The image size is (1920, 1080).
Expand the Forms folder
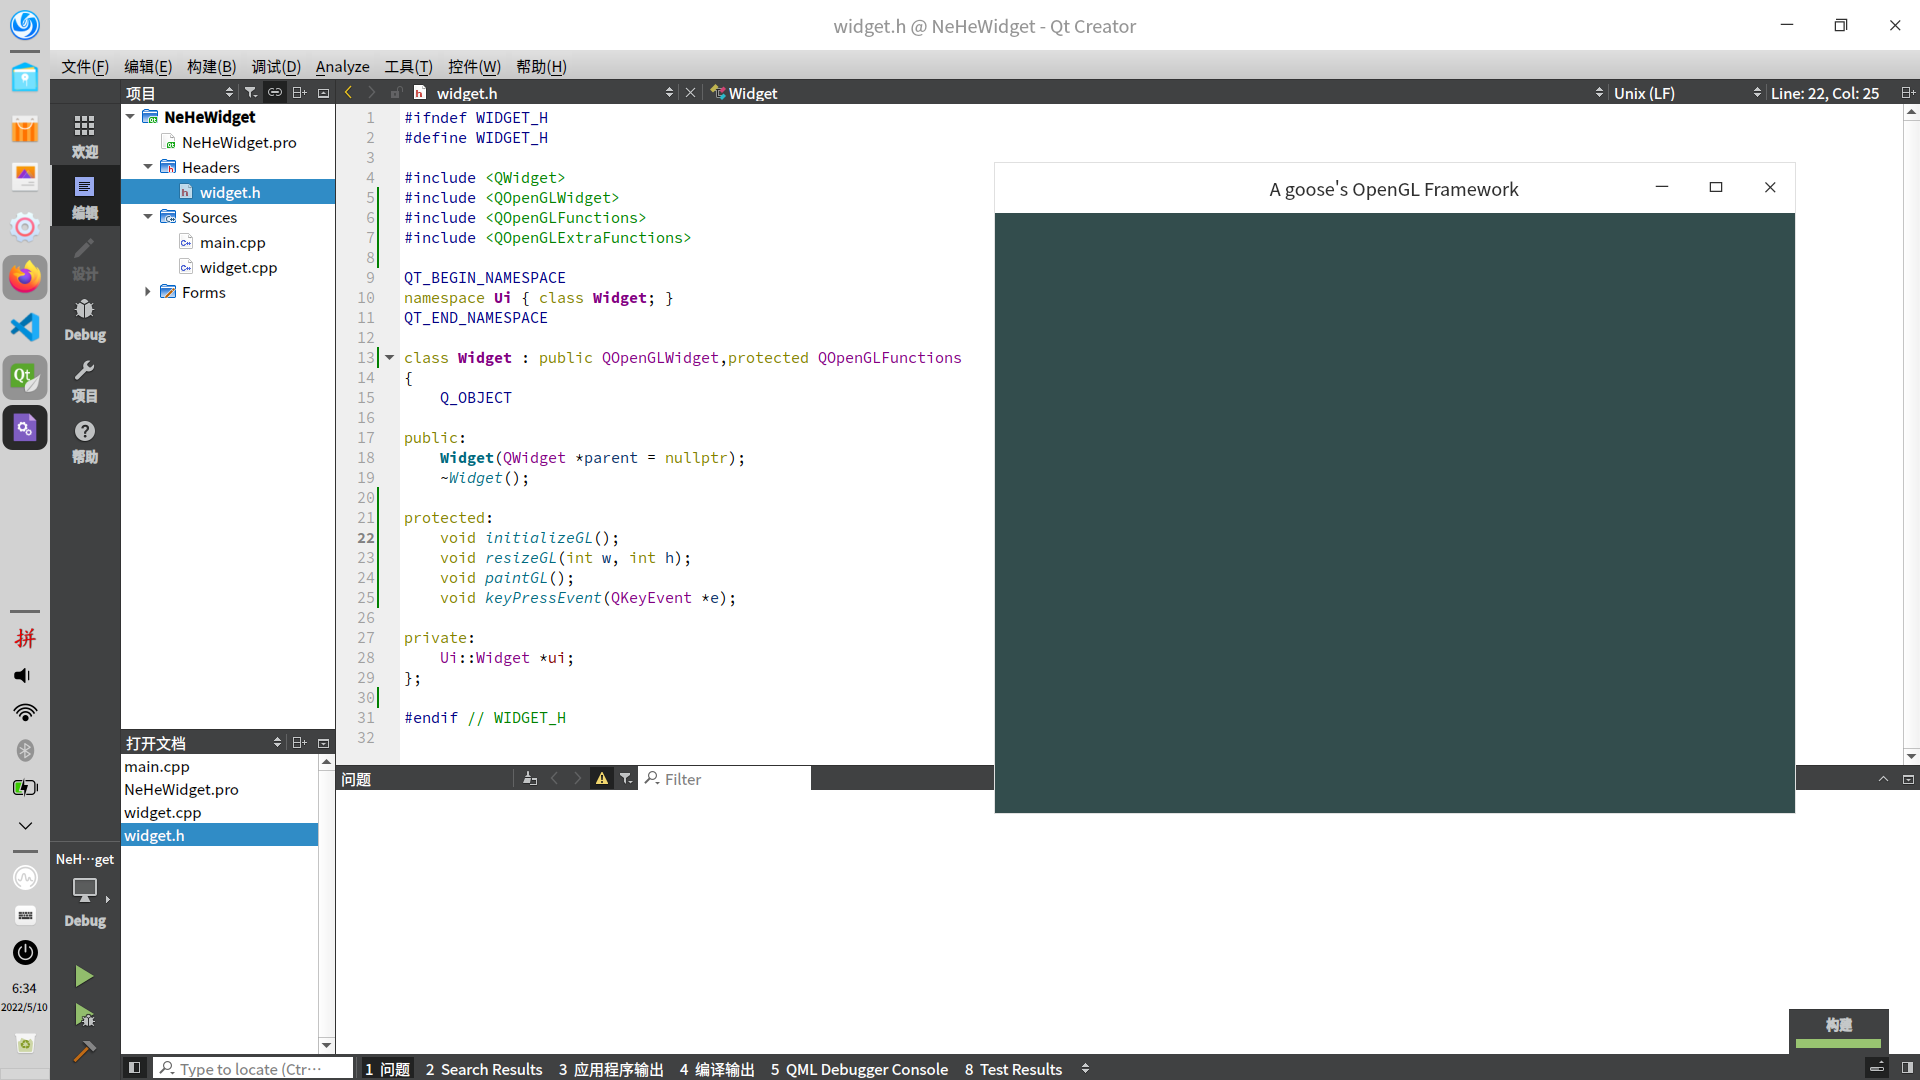[148, 292]
